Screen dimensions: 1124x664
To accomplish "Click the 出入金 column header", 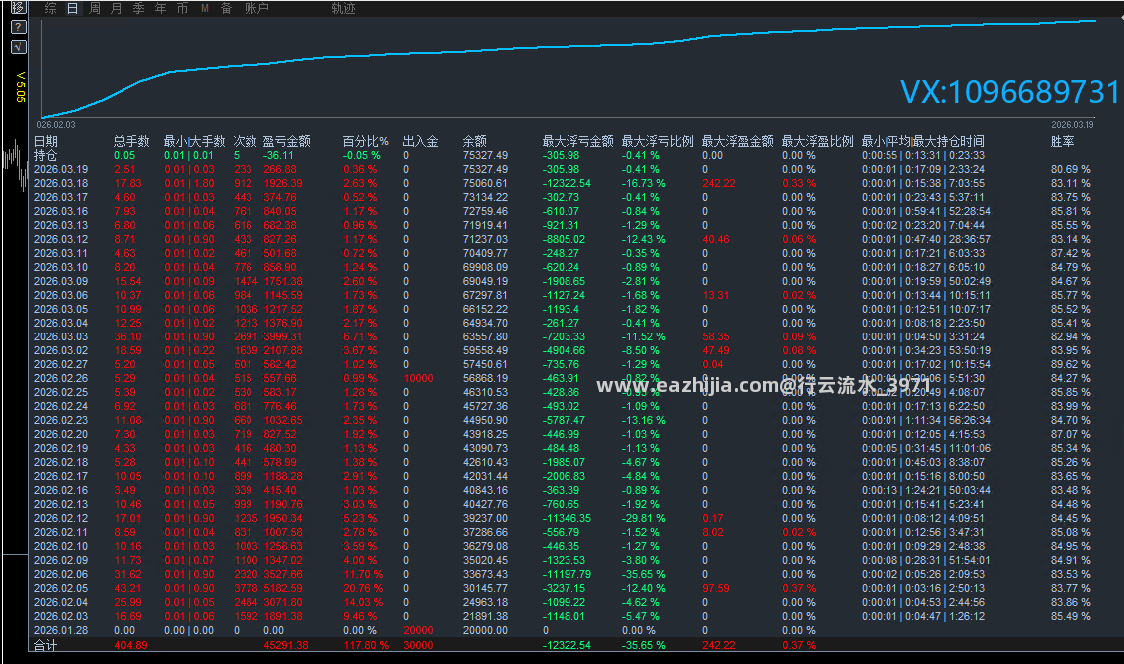I will (x=420, y=141).
